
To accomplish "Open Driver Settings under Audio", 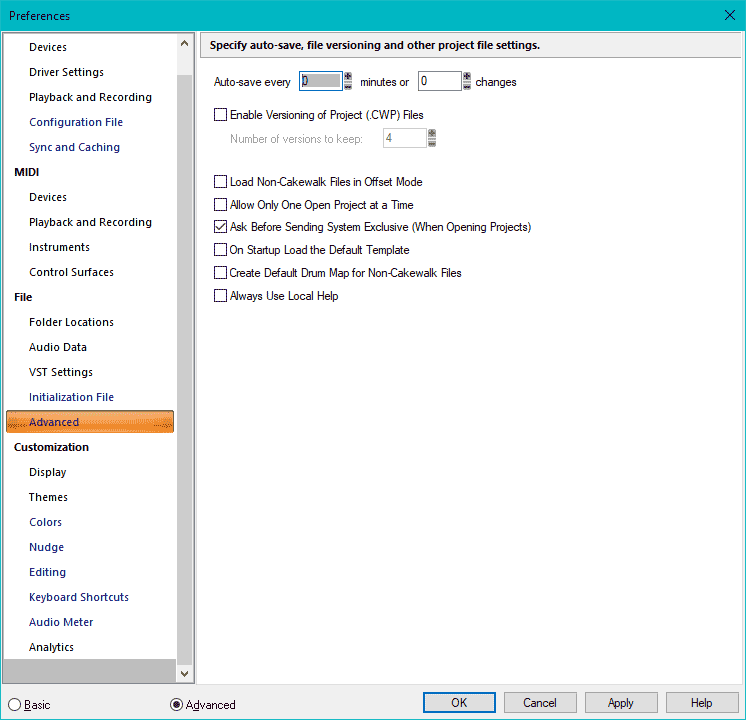I will pos(66,72).
